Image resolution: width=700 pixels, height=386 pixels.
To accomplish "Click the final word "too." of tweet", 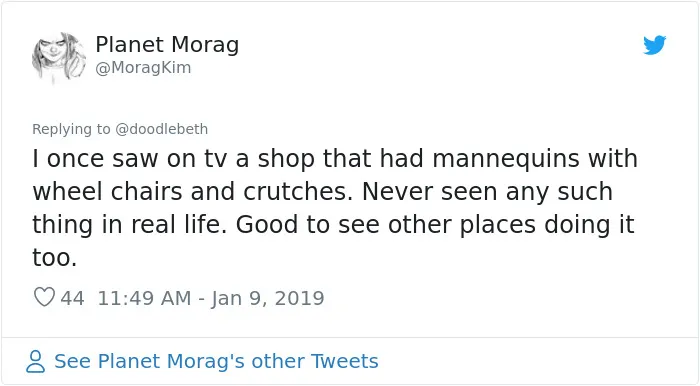I will (54, 258).
